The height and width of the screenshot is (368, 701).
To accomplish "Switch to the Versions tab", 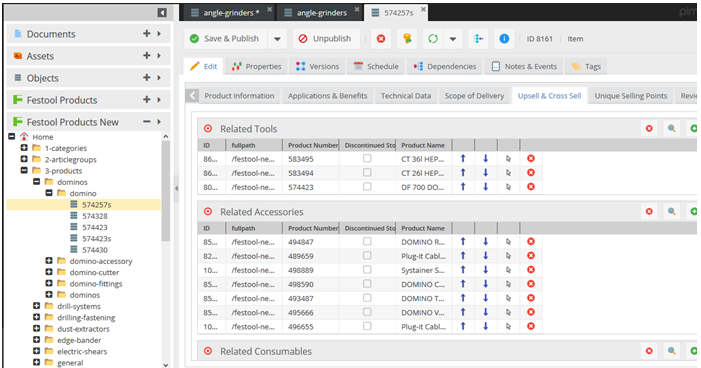I will pos(317,66).
